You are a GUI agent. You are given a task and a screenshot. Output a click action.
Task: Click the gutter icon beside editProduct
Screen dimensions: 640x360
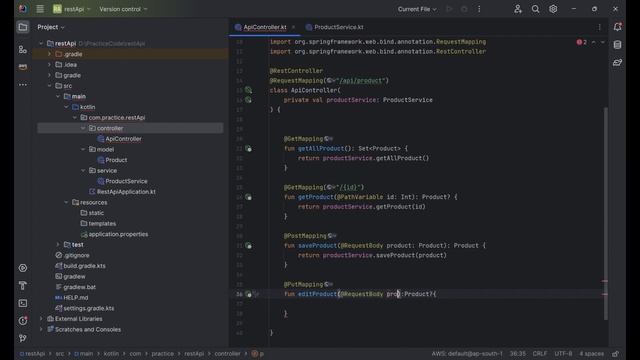pos(249,294)
